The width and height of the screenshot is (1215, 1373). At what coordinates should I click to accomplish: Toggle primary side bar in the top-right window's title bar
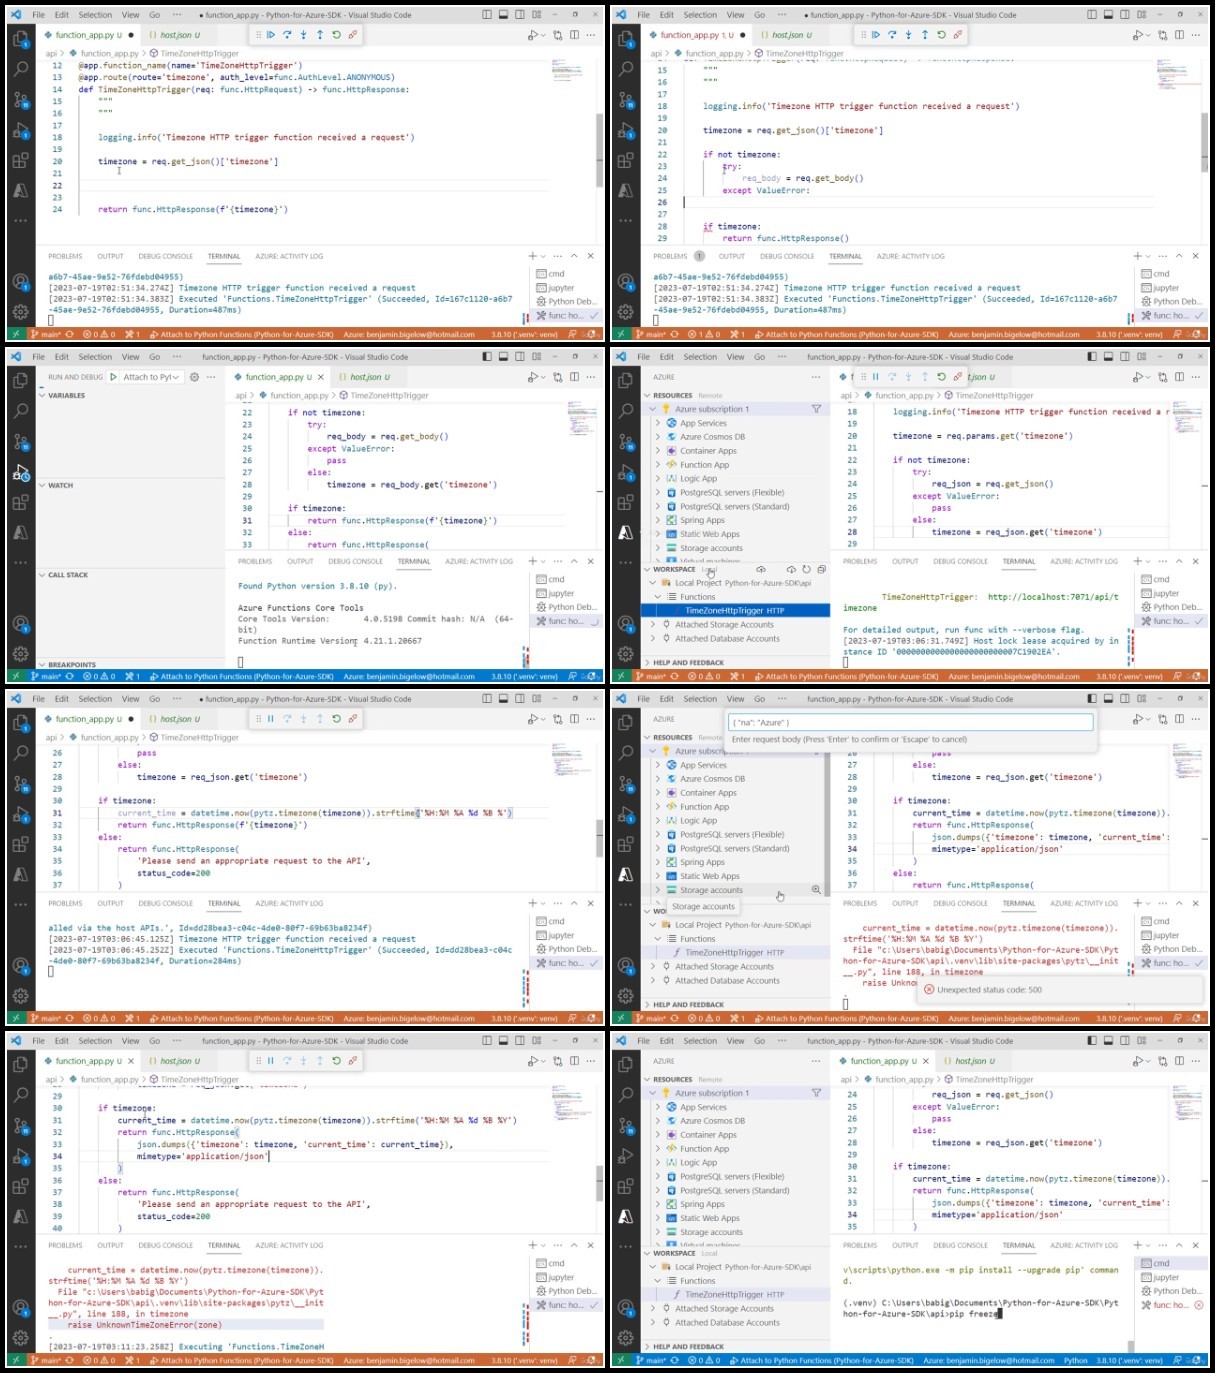(x=1091, y=15)
